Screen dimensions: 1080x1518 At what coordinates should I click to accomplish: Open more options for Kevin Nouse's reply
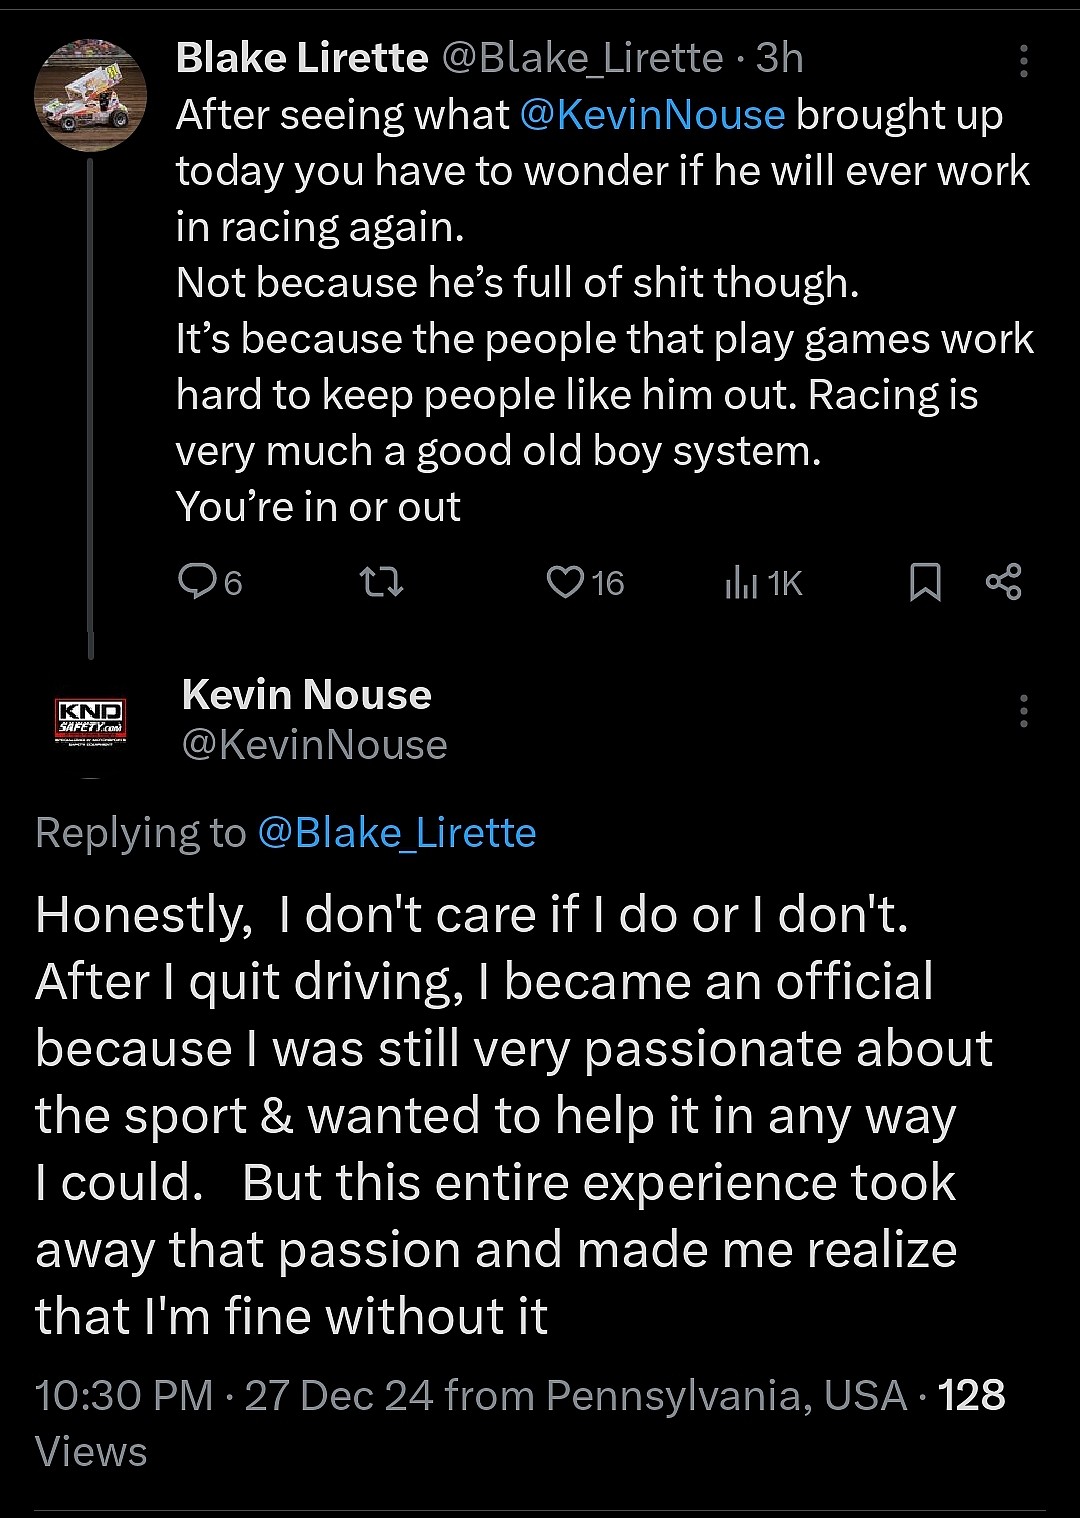pyautogui.click(x=1023, y=711)
